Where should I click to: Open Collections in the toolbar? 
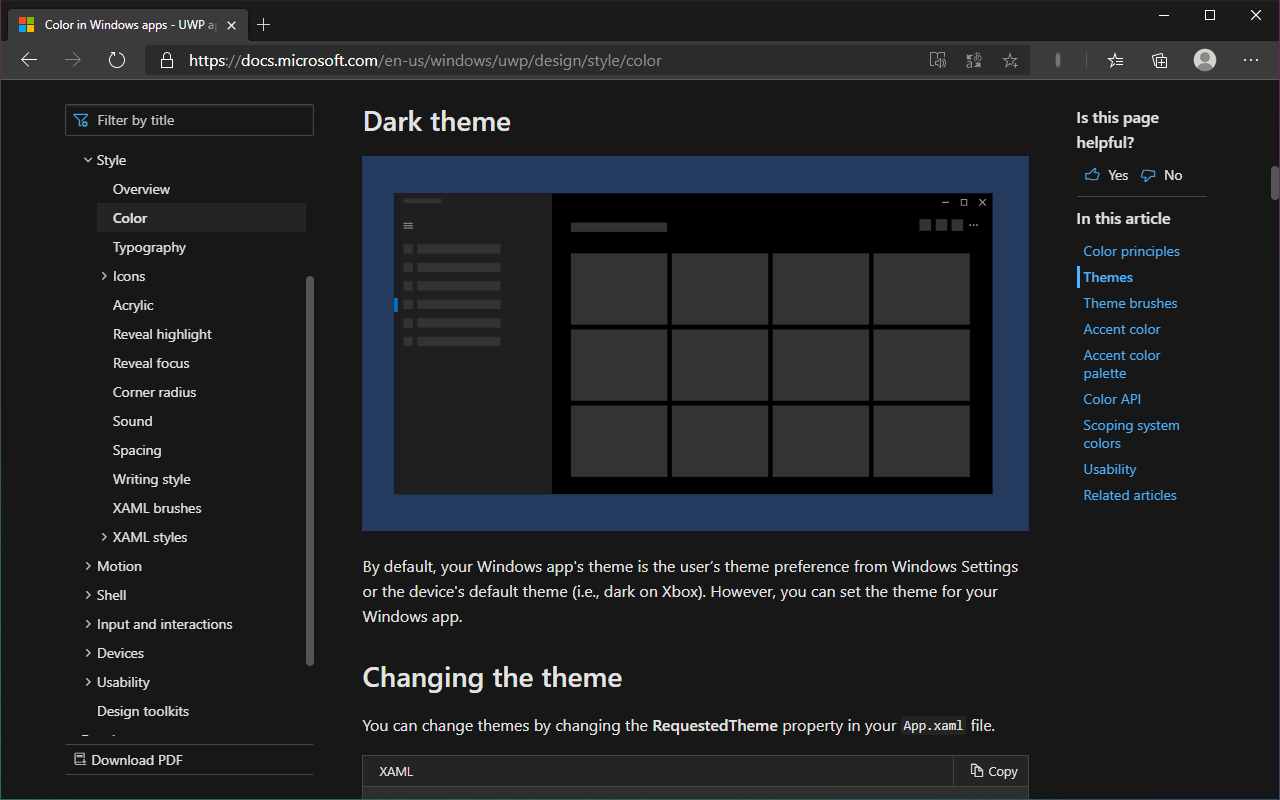(x=1159, y=60)
